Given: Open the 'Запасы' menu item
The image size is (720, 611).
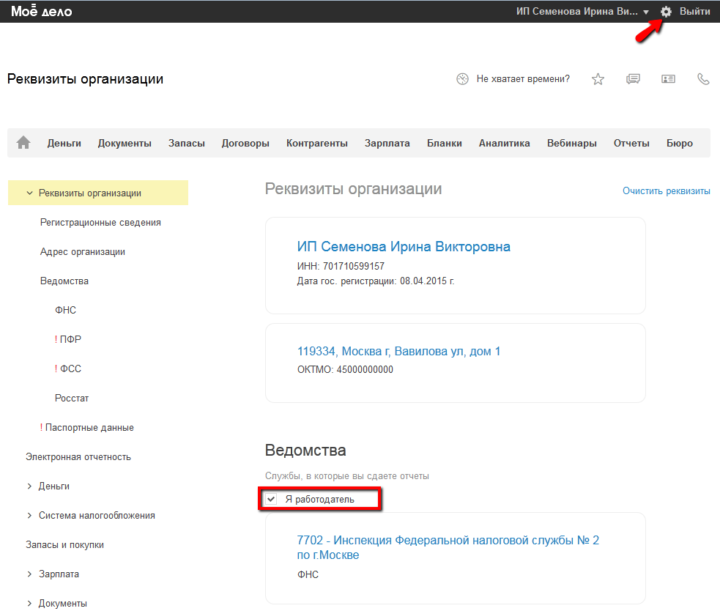Looking at the screenshot, I should [186, 143].
